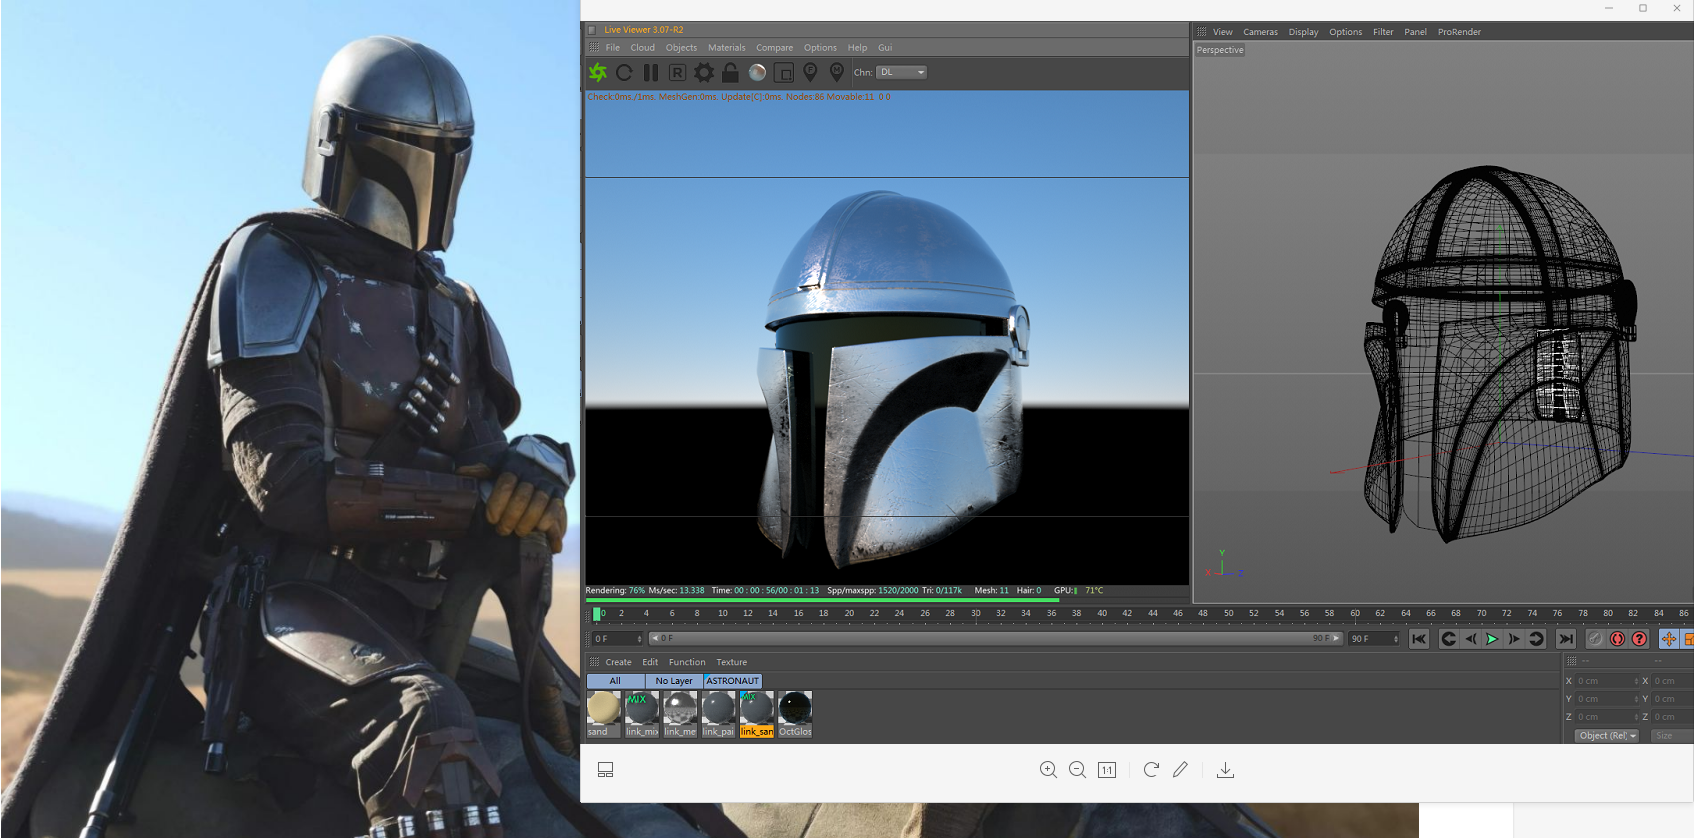
Task: Expand the Object (Rel) coordinate dropdown
Action: (x=1607, y=736)
